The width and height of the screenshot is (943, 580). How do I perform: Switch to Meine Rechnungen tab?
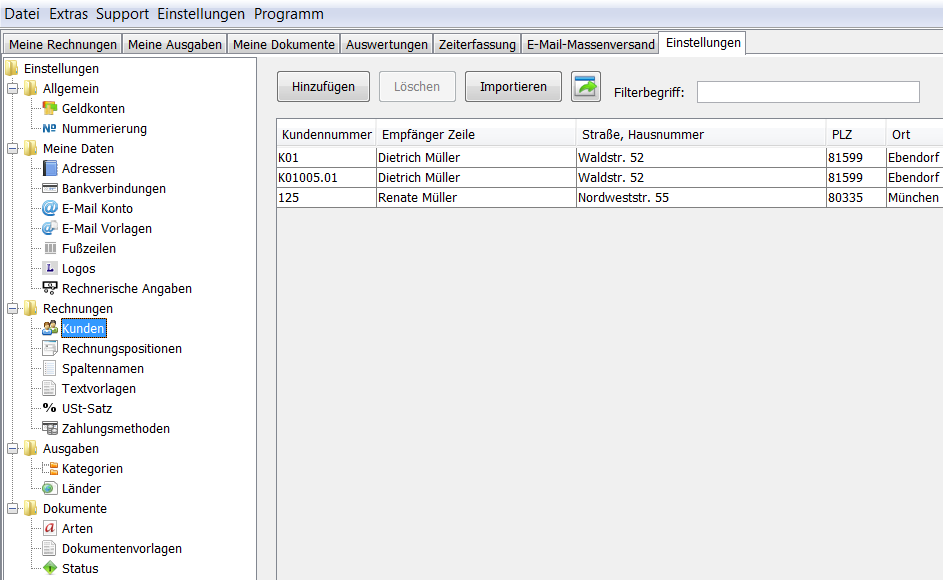pyautogui.click(x=63, y=44)
